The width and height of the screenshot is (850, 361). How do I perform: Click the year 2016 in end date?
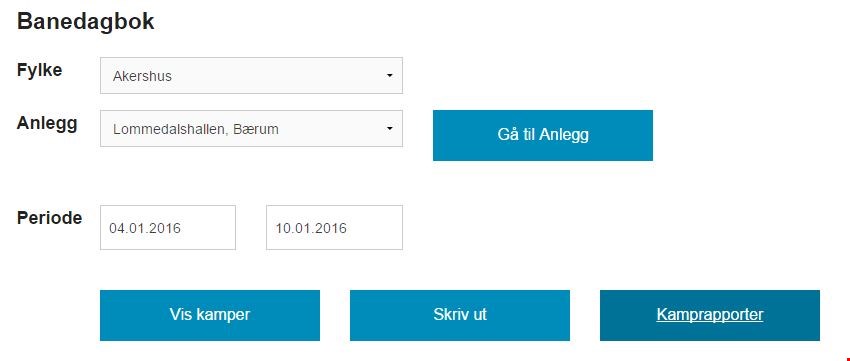(330, 228)
